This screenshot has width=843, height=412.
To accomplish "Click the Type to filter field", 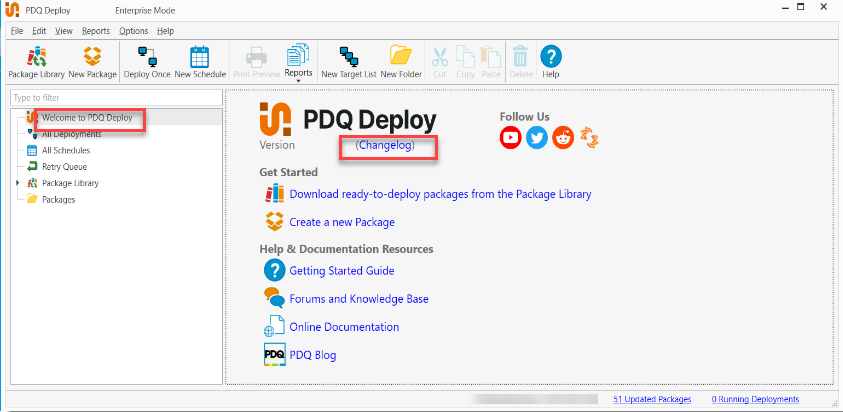I will [115, 98].
